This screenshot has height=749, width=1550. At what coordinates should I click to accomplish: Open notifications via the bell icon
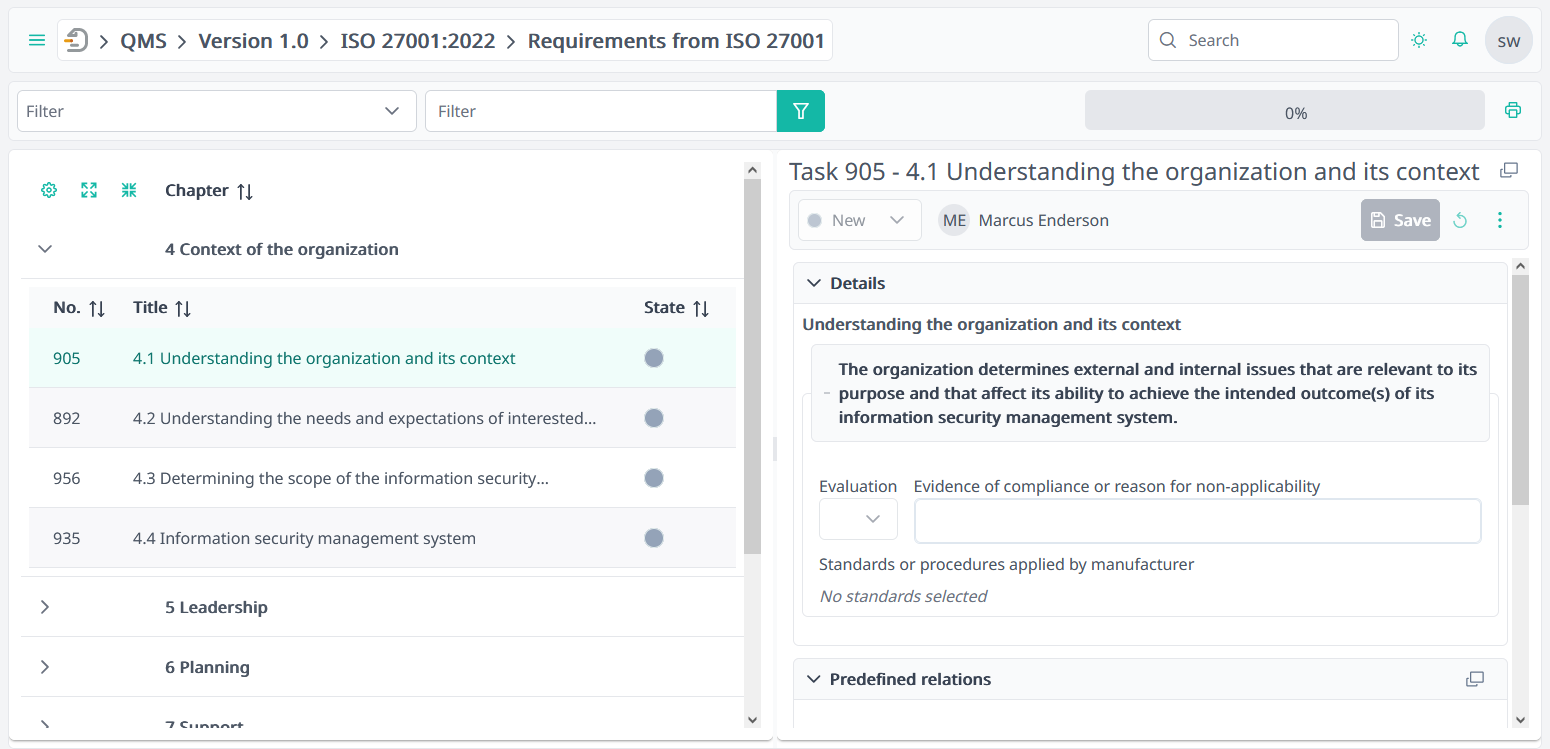1459,39
